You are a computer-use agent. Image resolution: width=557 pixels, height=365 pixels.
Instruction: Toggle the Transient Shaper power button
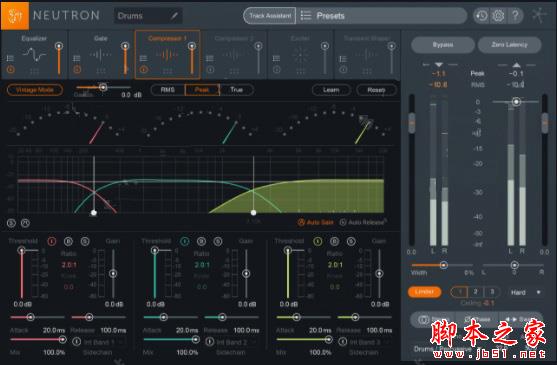pos(343,70)
